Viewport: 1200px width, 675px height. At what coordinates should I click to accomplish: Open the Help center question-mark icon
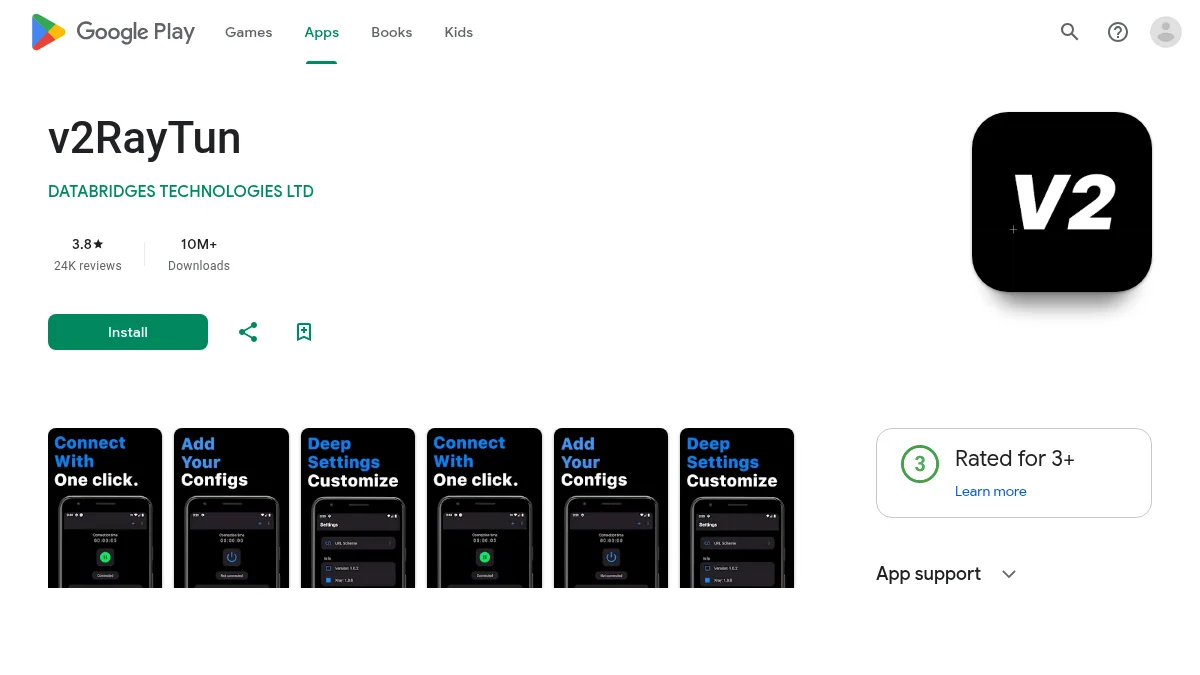pos(1118,32)
